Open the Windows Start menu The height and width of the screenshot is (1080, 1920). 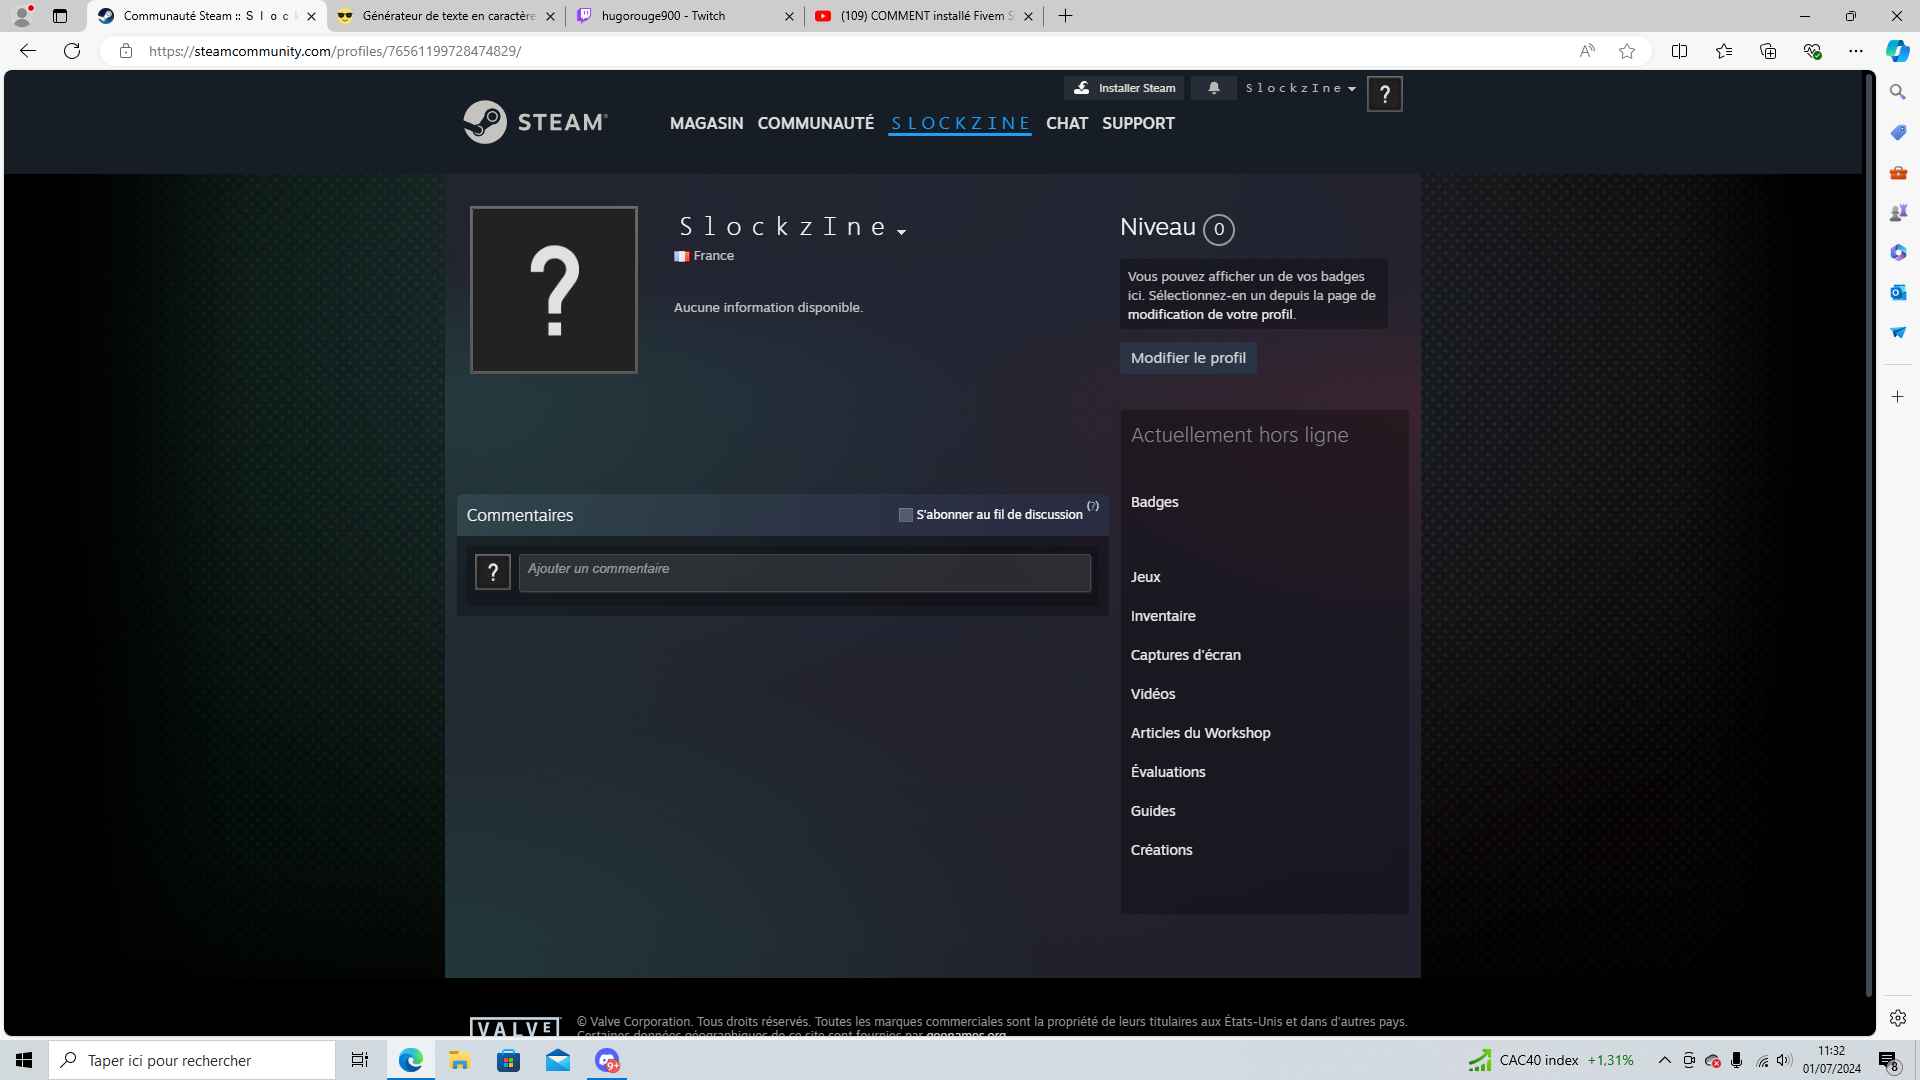(24, 1060)
